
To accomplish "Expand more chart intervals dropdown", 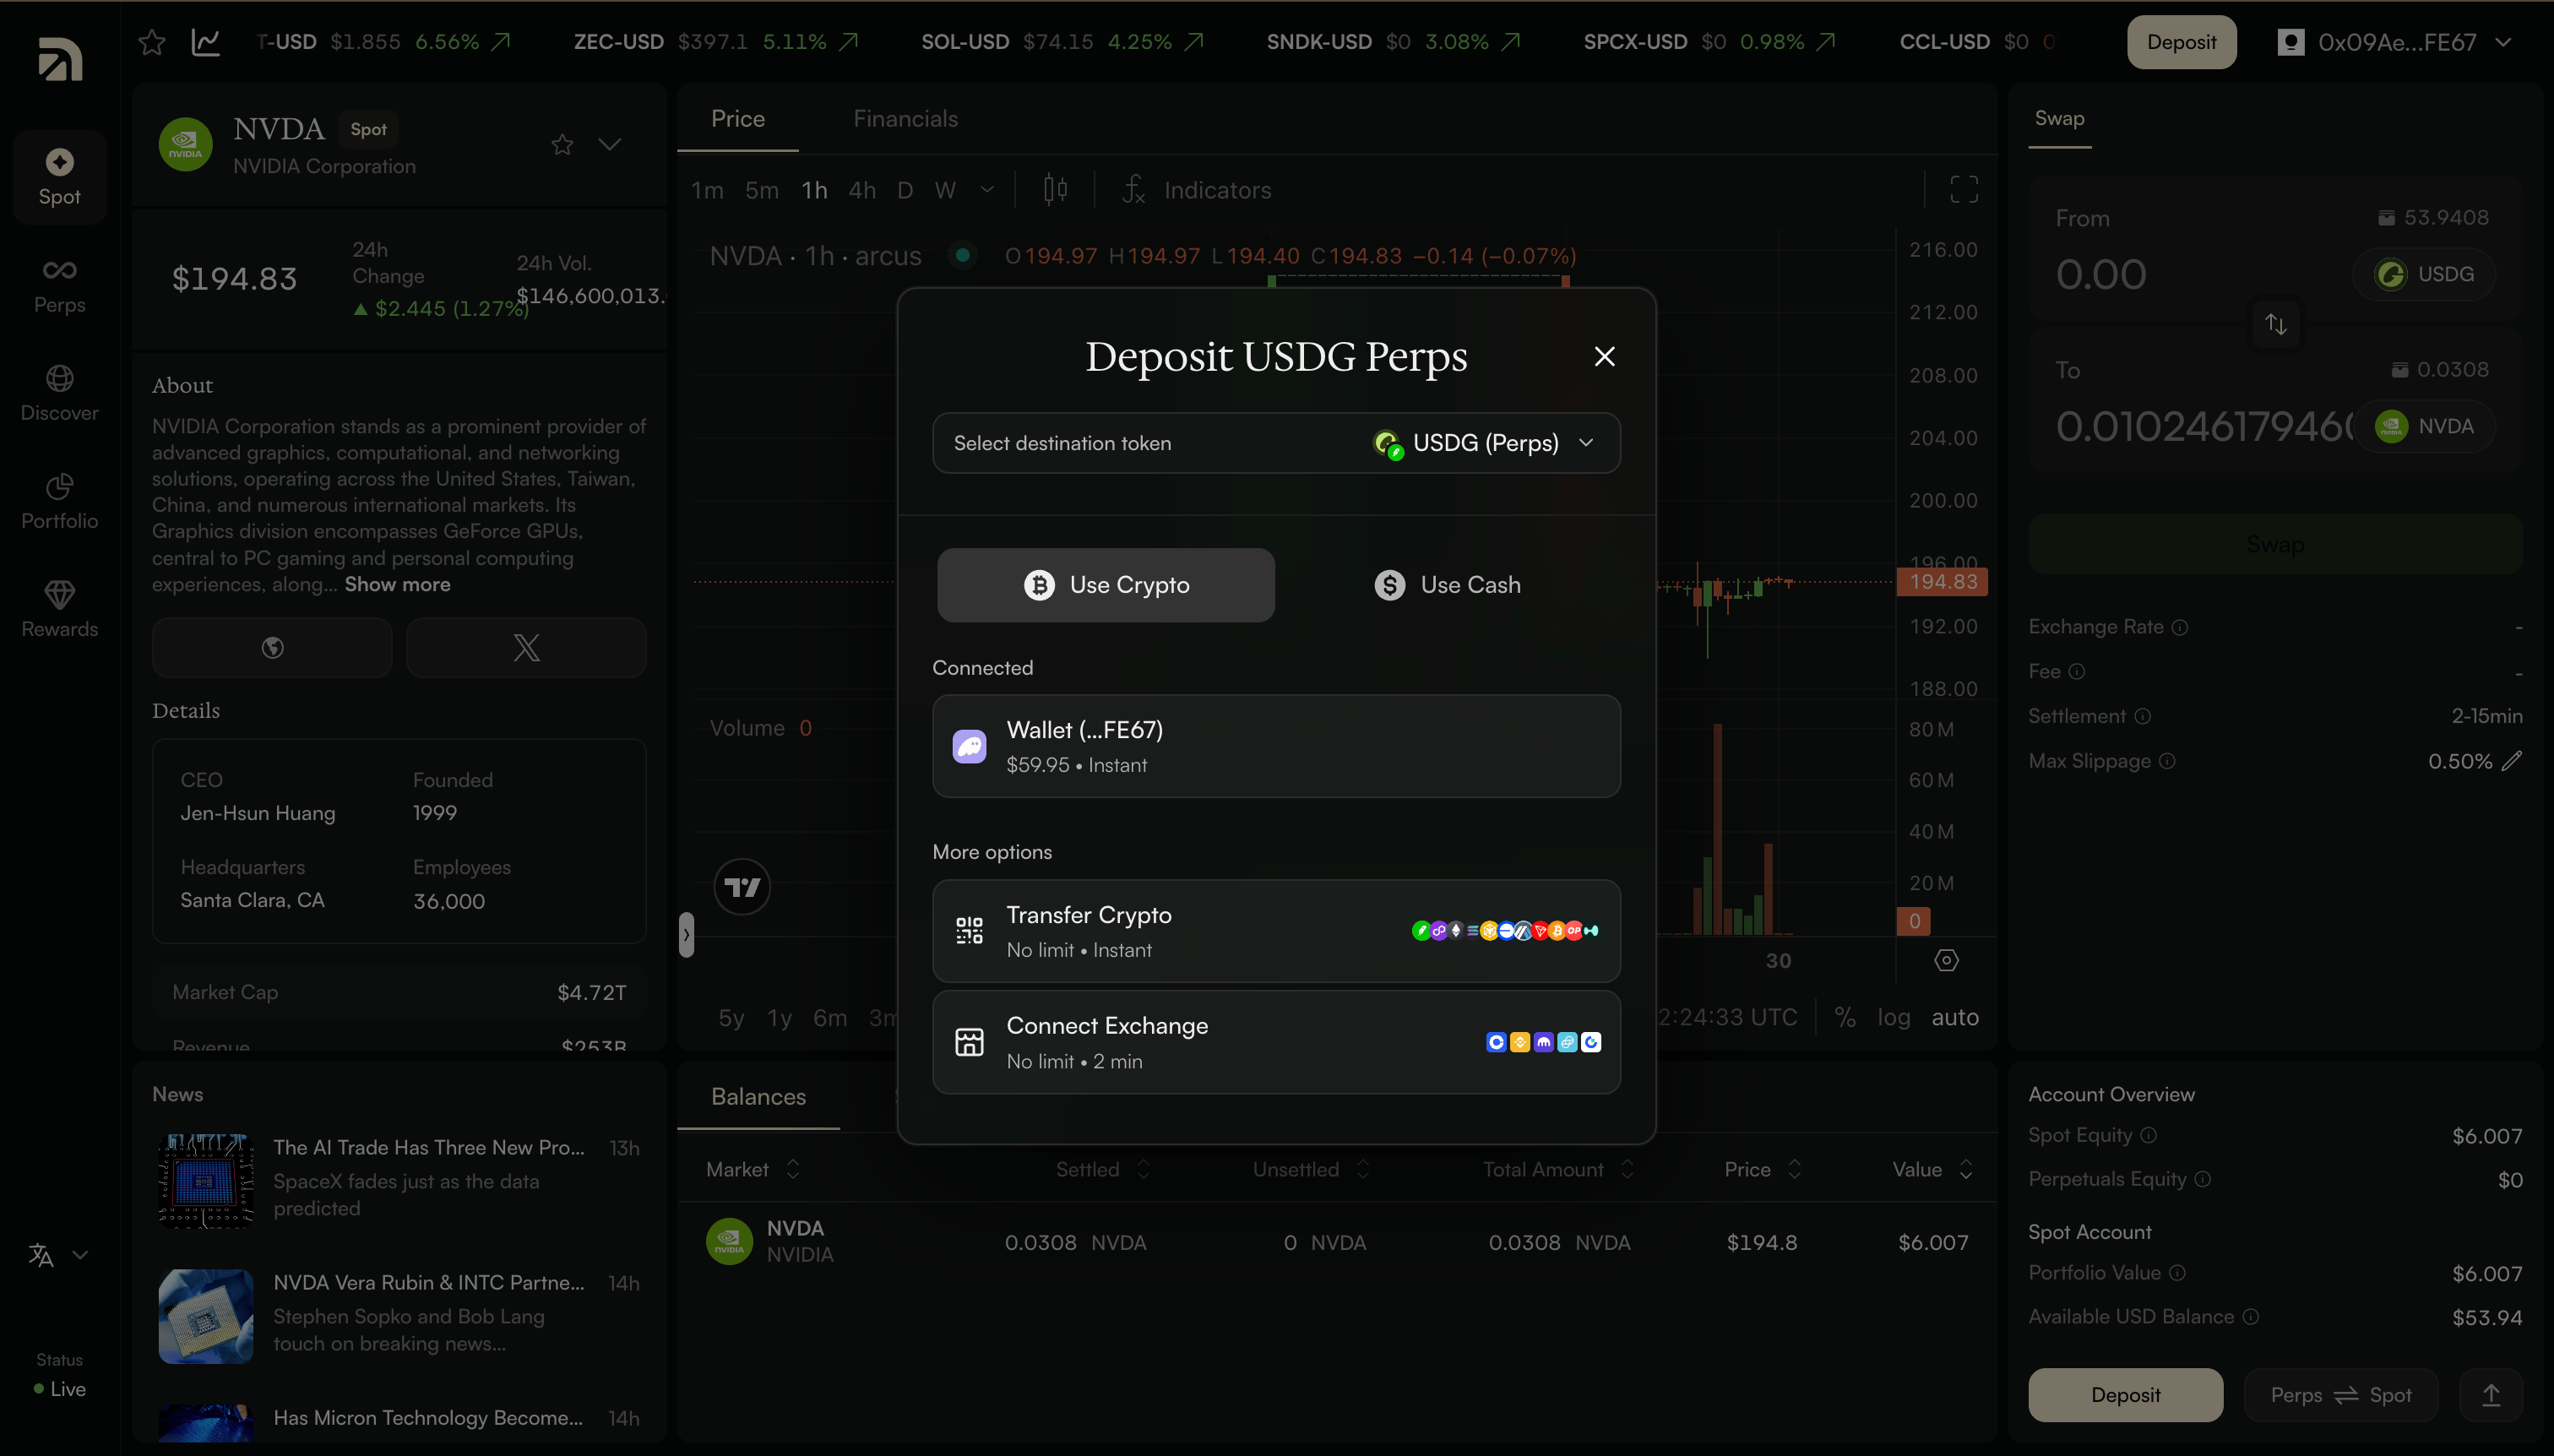I will (987, 190).
